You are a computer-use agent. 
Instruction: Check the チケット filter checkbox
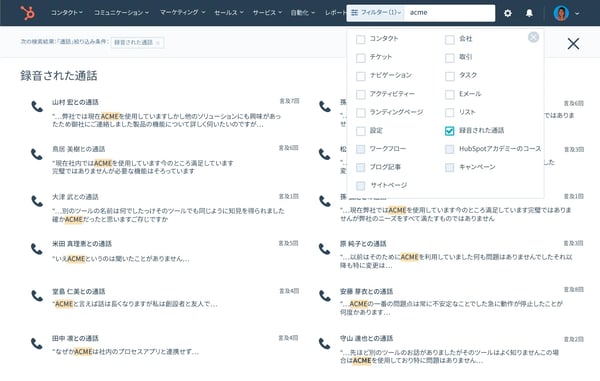(360, 57)
